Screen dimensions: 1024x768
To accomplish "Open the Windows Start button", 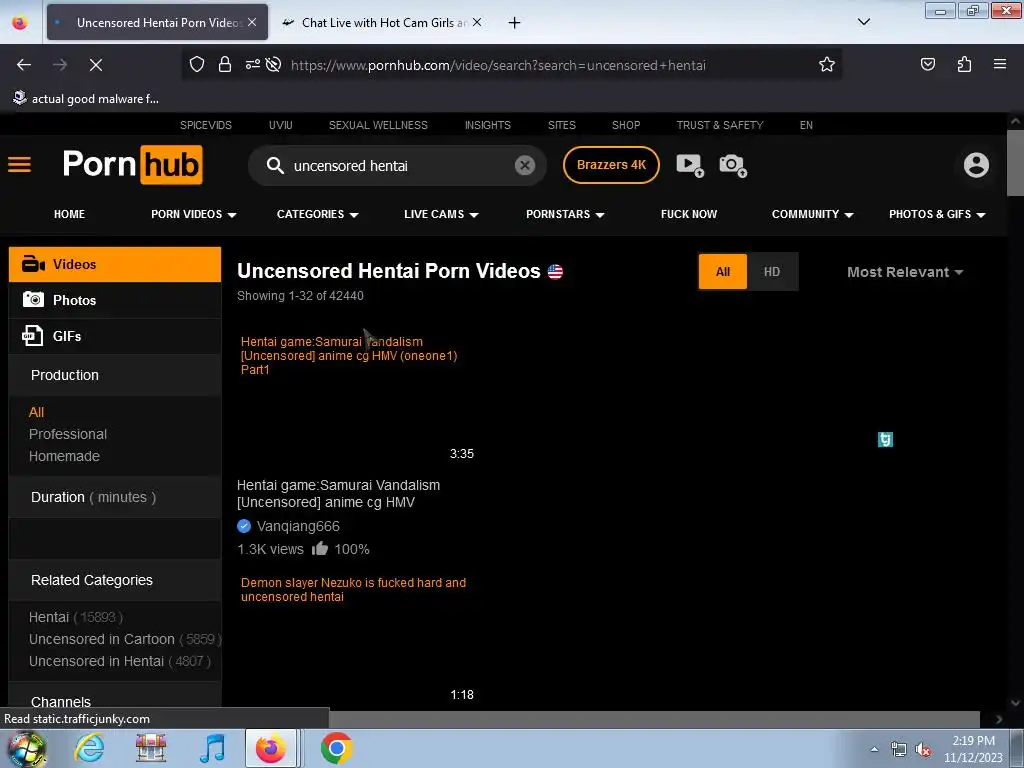I will point(26,748).
